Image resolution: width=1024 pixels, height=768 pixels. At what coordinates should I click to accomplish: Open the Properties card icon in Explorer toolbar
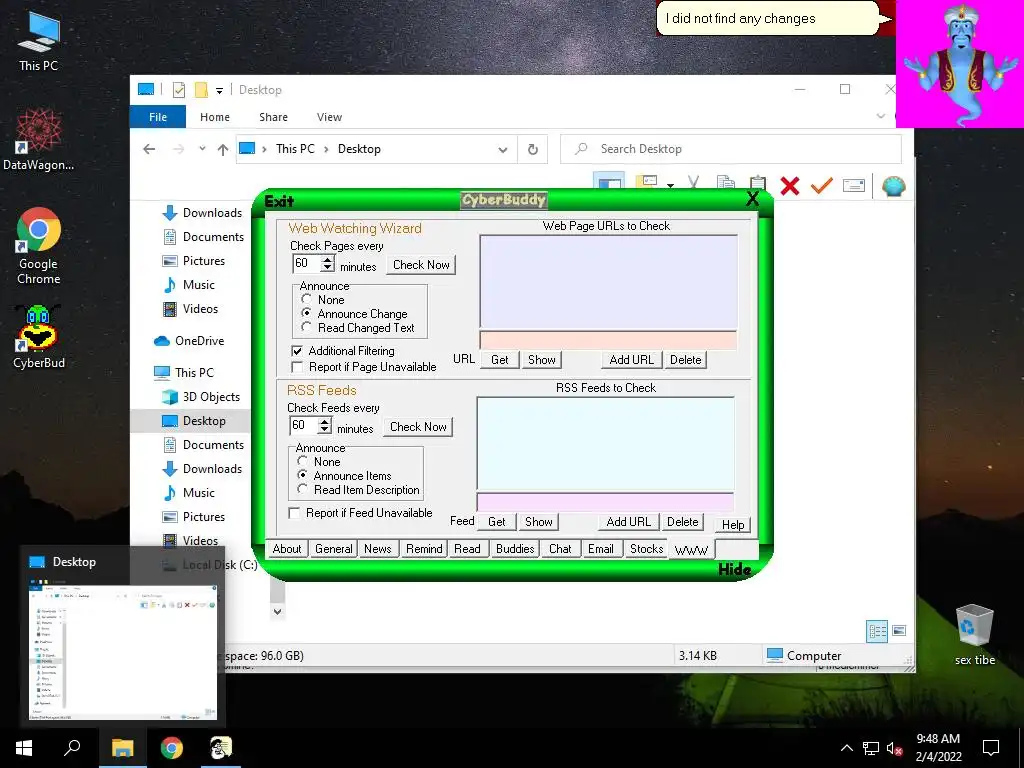(854, 186)
